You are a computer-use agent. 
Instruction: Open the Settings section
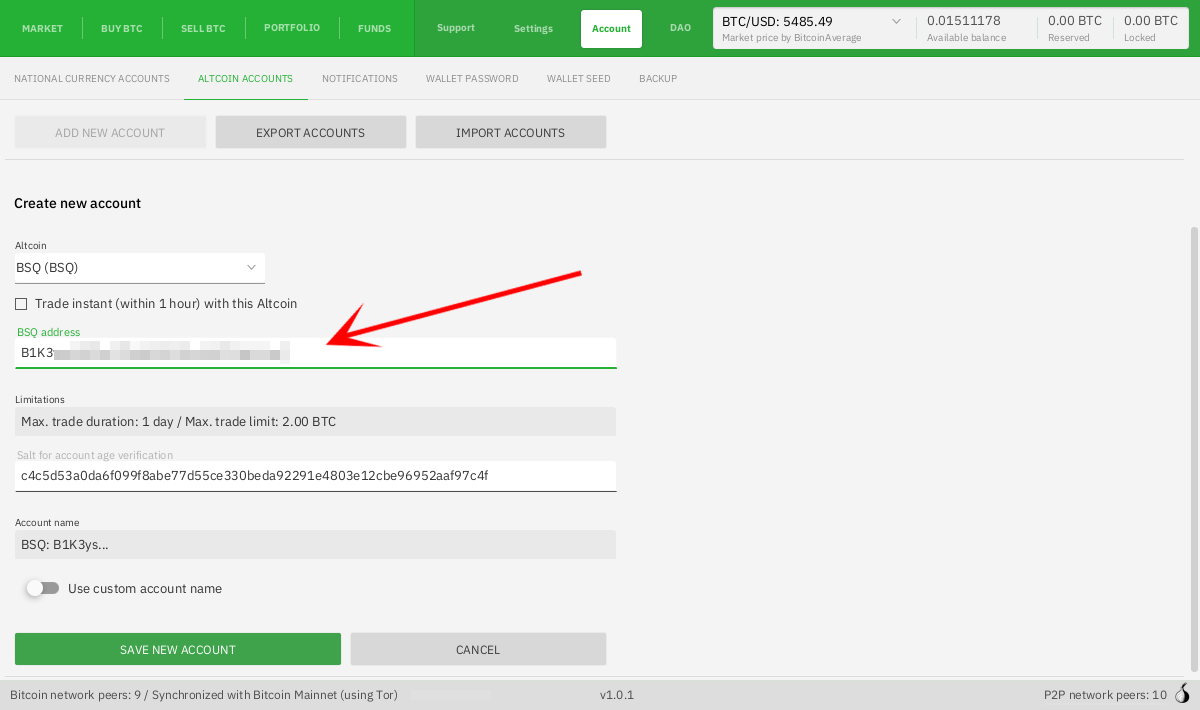(x=533, y=28)
